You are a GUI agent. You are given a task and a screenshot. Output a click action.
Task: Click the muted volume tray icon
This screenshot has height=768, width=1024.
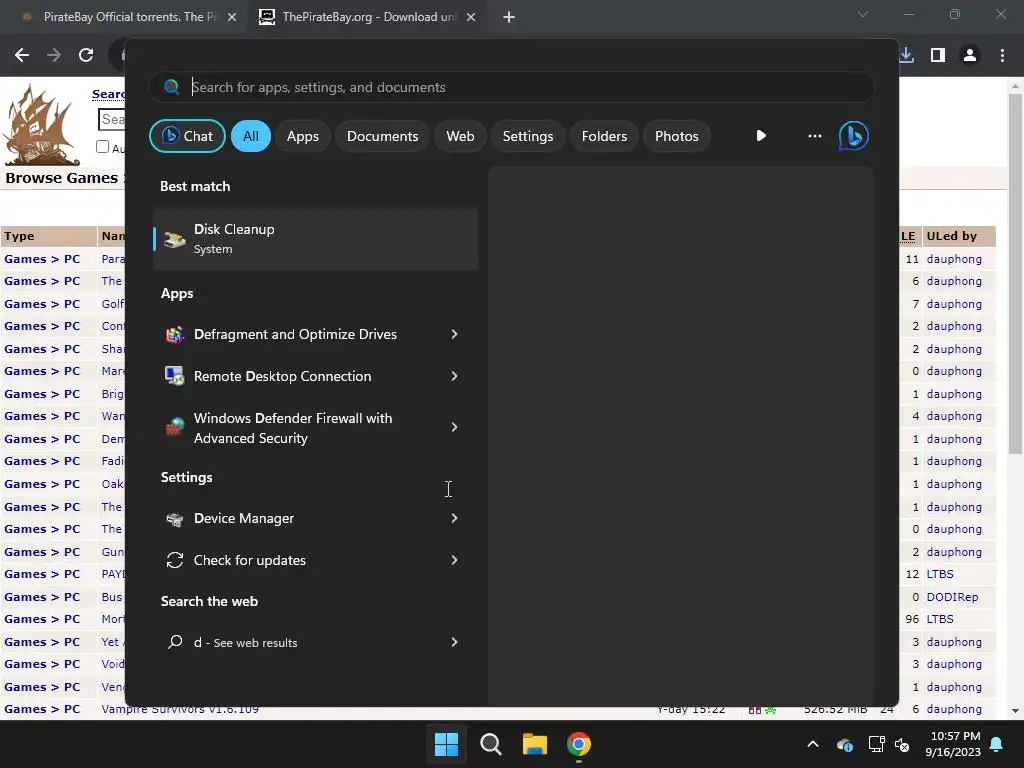tap(903, 744)
